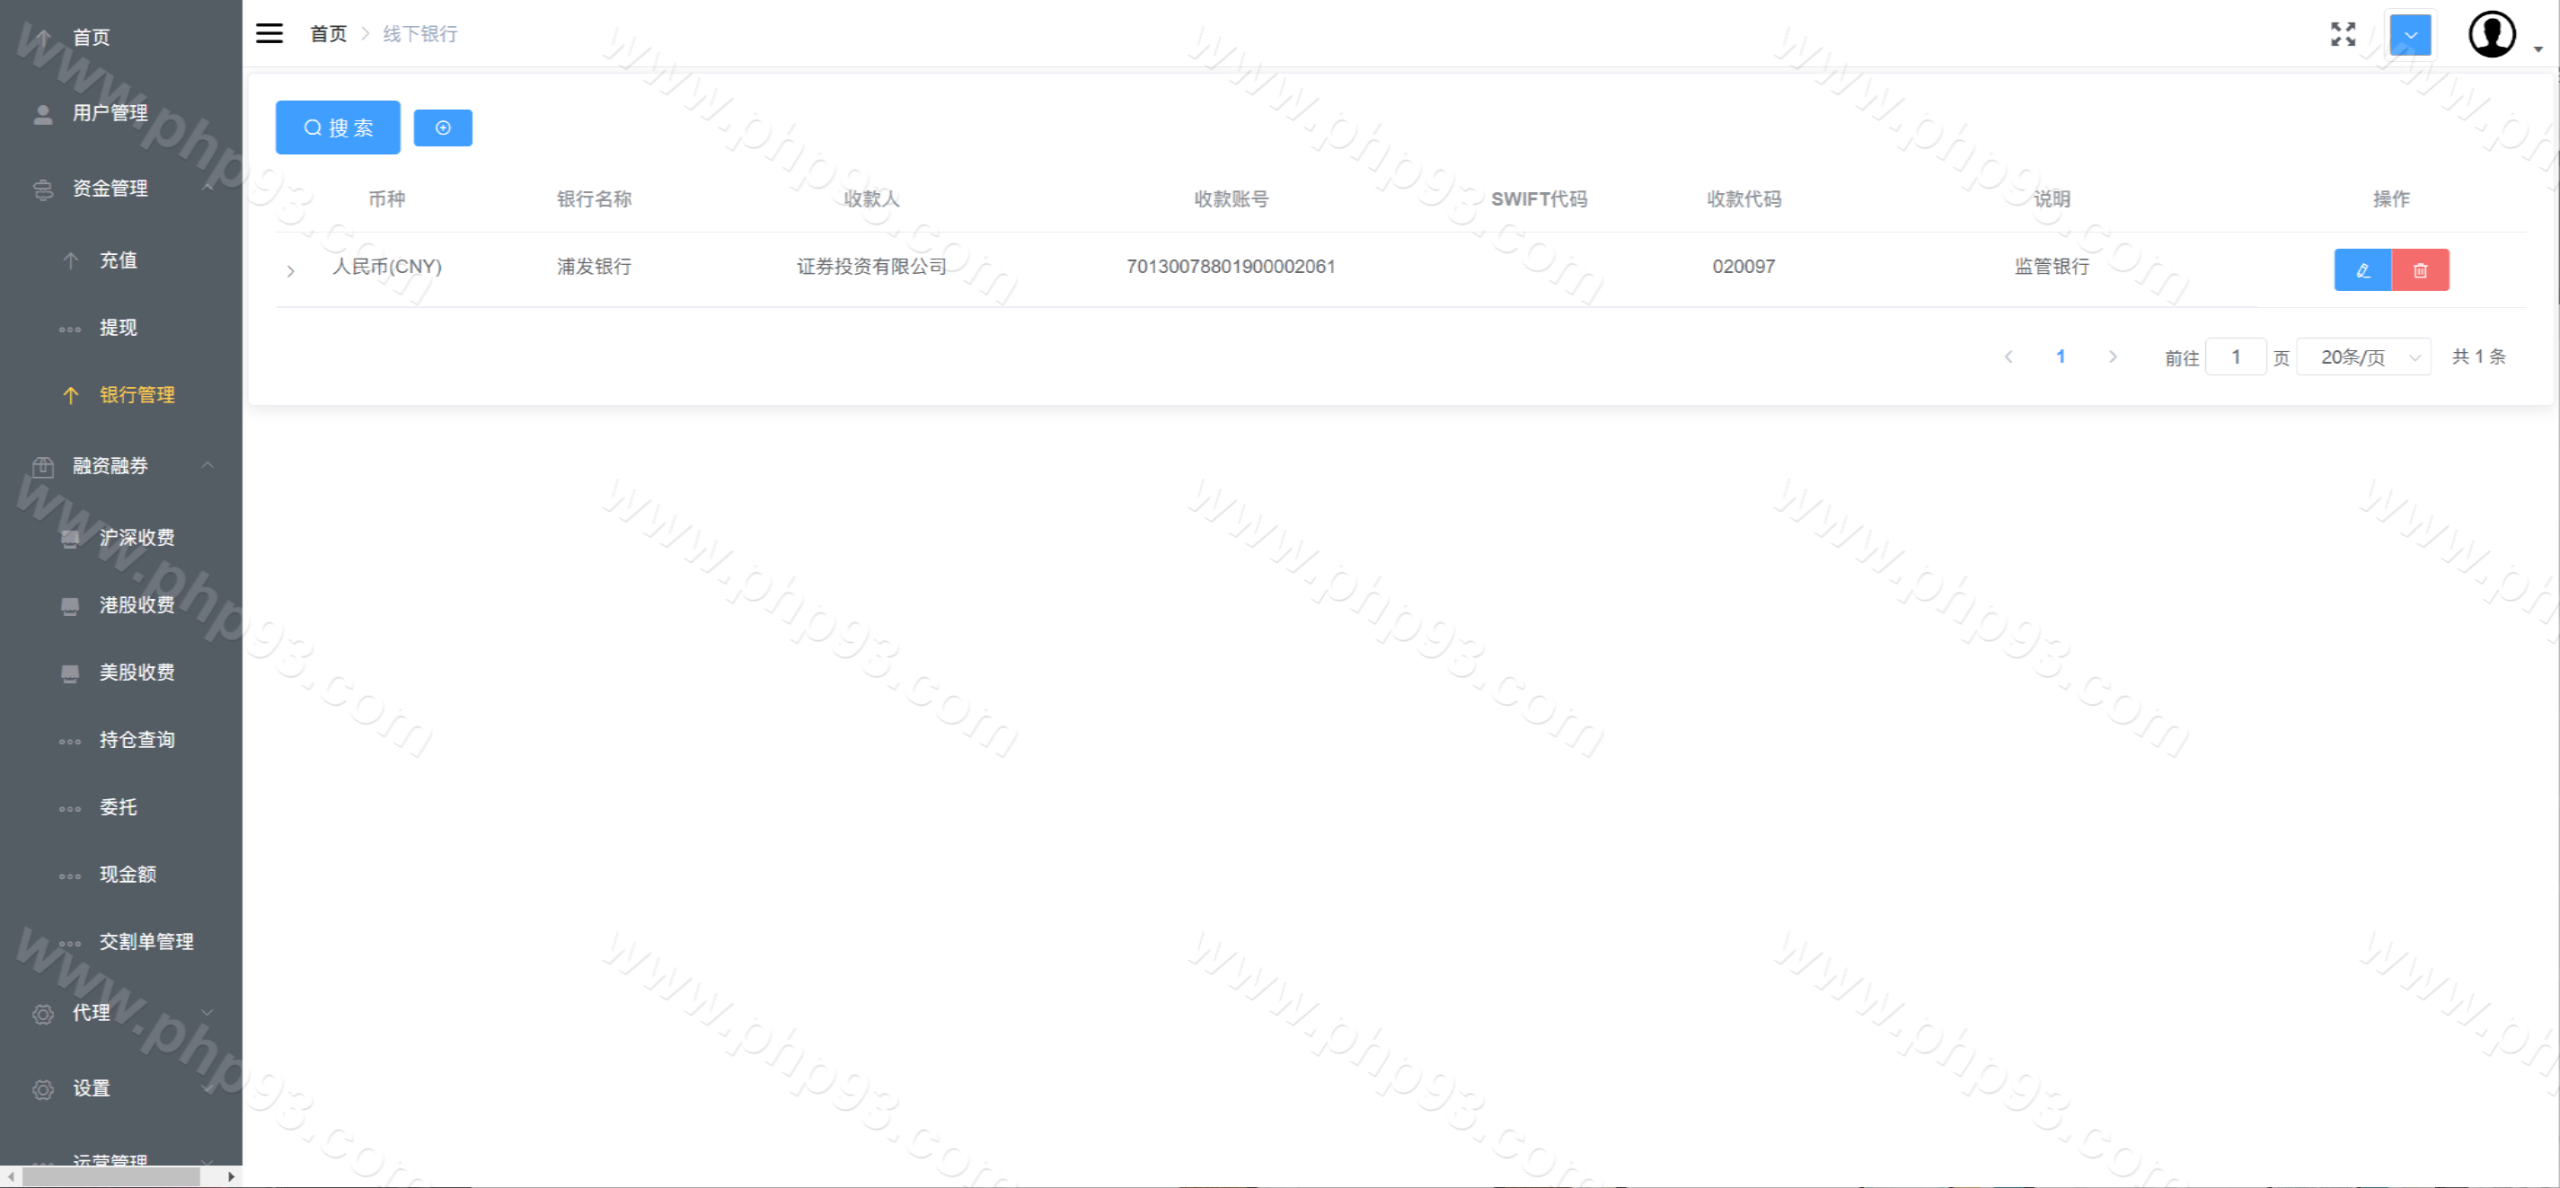Click the fullscreen toggle icon
2560x1188 pixels.
[x=2343, y=34]
